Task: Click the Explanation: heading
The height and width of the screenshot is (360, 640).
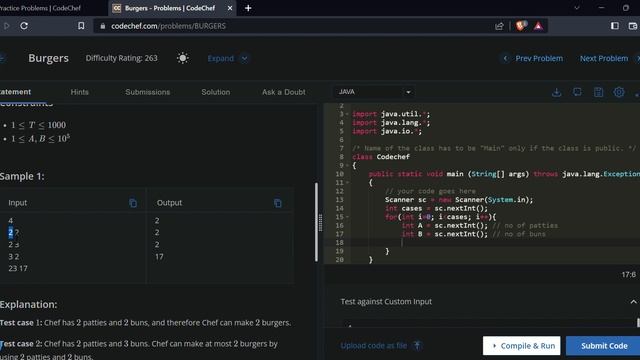Action: [29, 304]
